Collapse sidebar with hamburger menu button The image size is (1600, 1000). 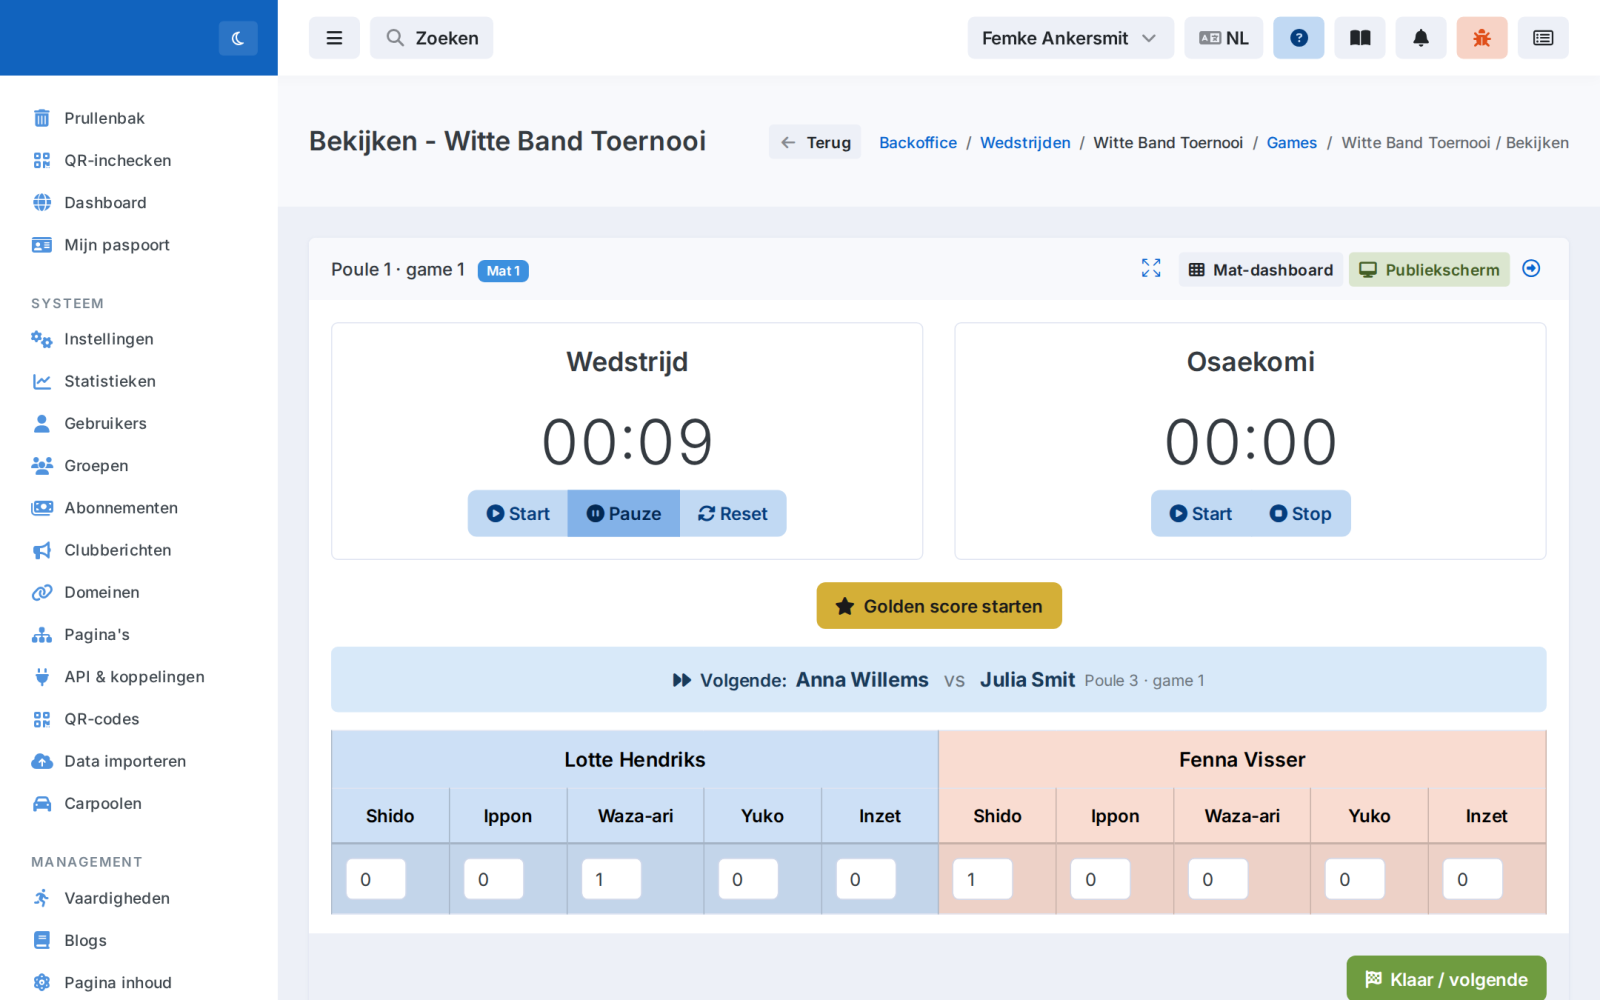click(334, 38)
